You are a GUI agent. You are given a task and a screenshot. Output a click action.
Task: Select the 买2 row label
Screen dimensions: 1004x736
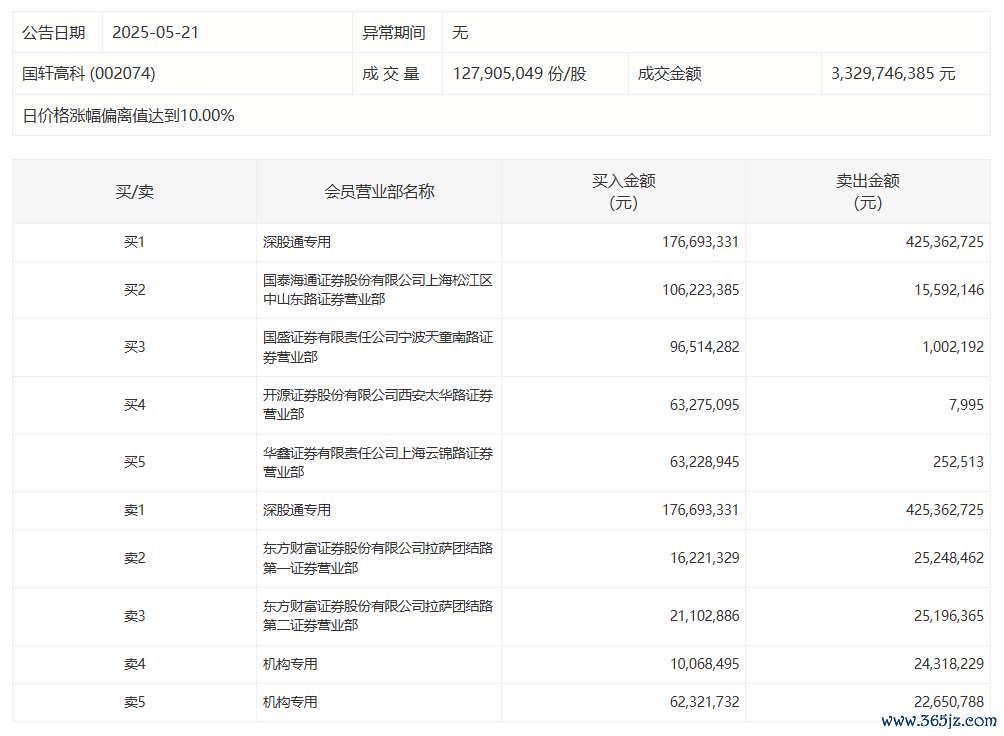point(134,290)
